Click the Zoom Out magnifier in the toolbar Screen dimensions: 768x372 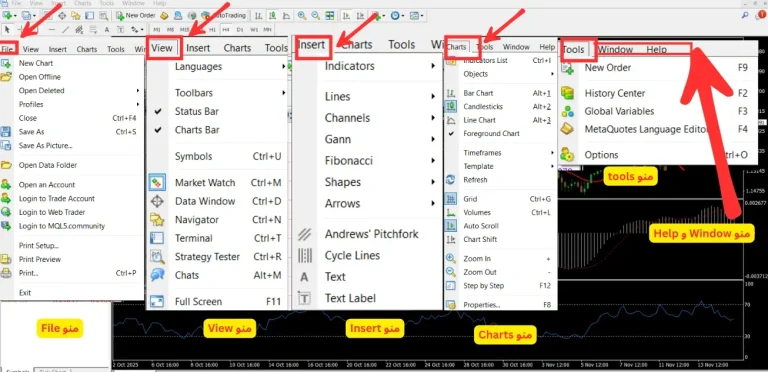(315, 16)
